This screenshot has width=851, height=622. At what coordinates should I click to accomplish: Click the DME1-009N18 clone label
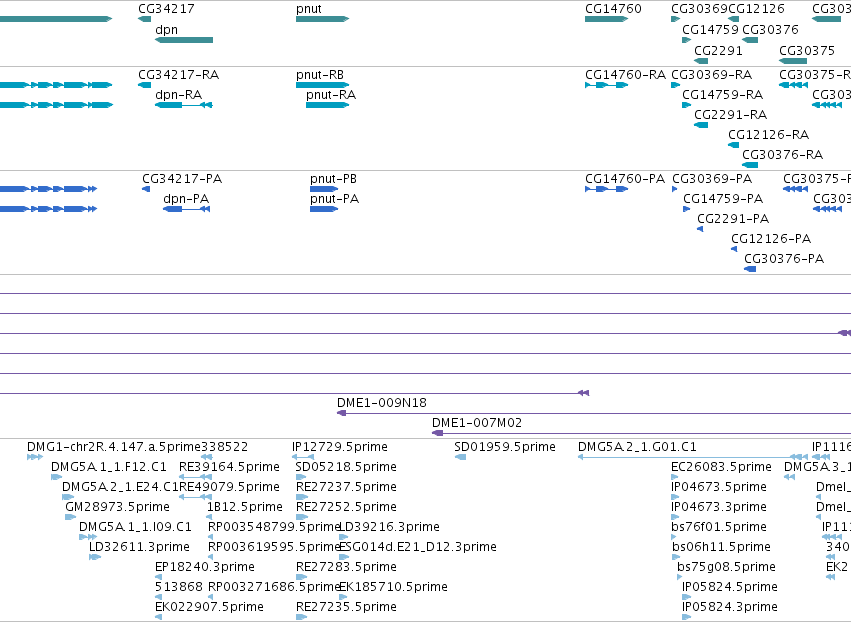[x=382, y=403]
